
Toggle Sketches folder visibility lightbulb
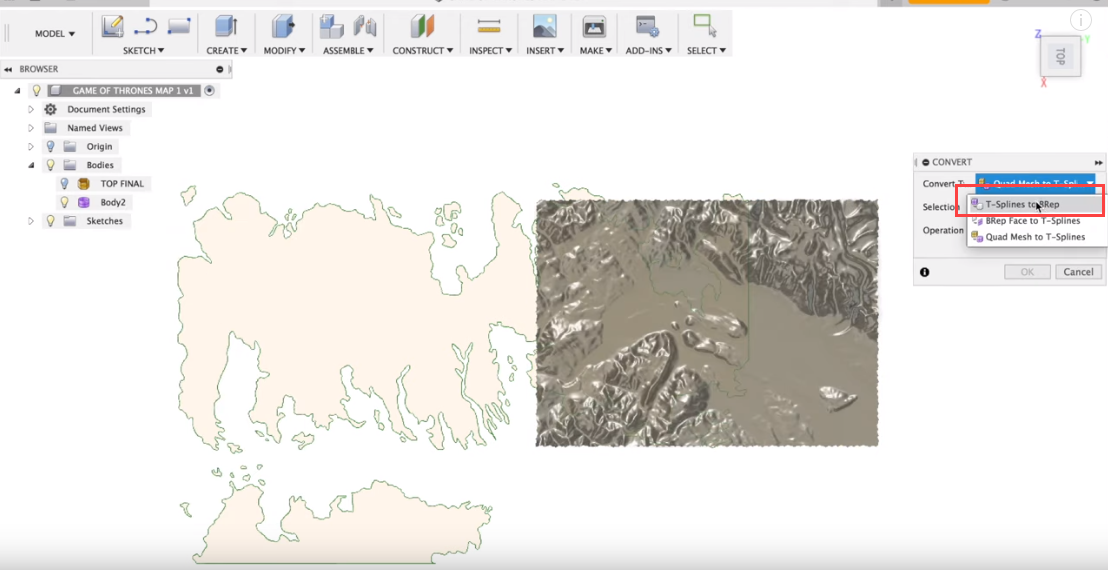point(50,221)
